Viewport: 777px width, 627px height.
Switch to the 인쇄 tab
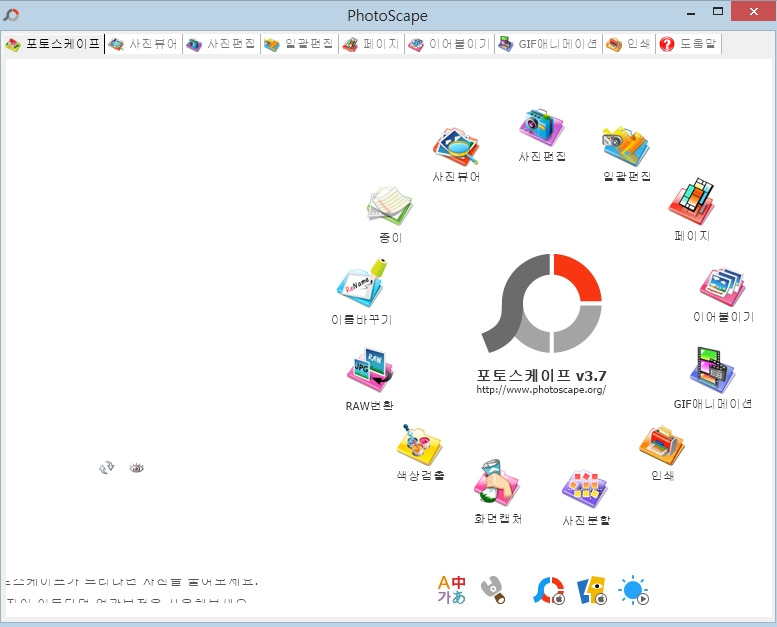629,44
